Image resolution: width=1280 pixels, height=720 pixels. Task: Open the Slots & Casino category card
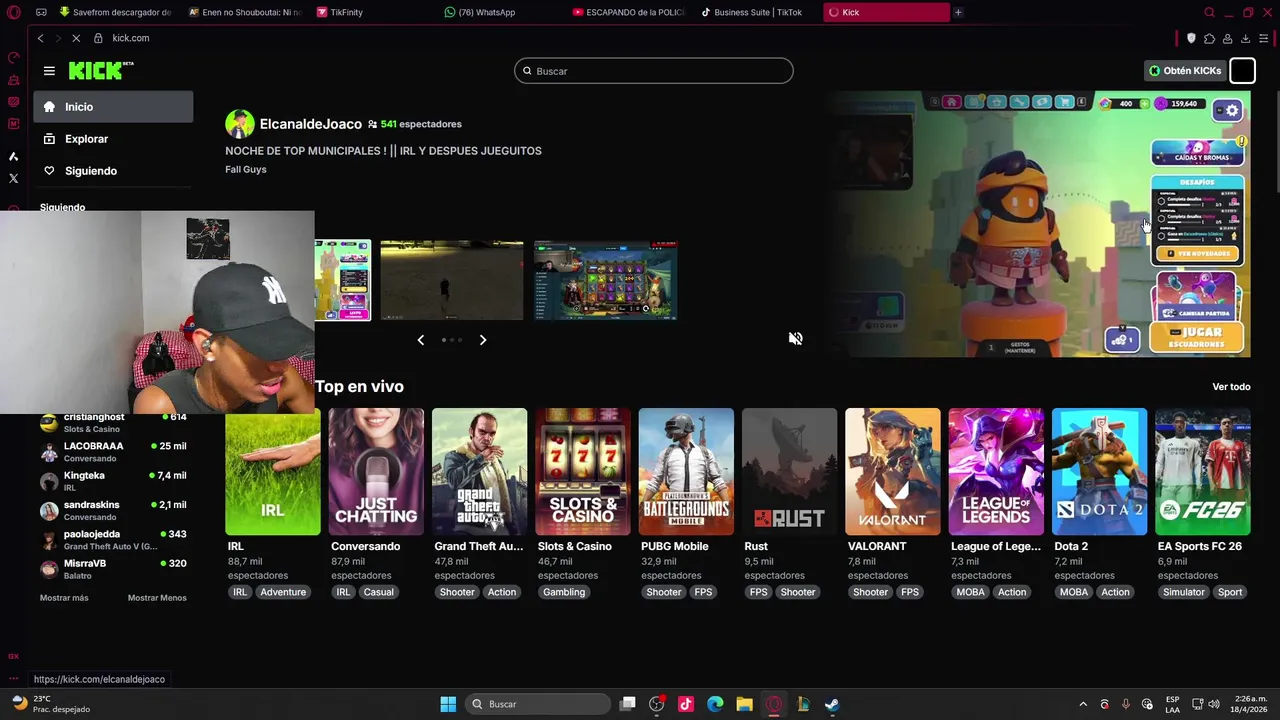583,472
